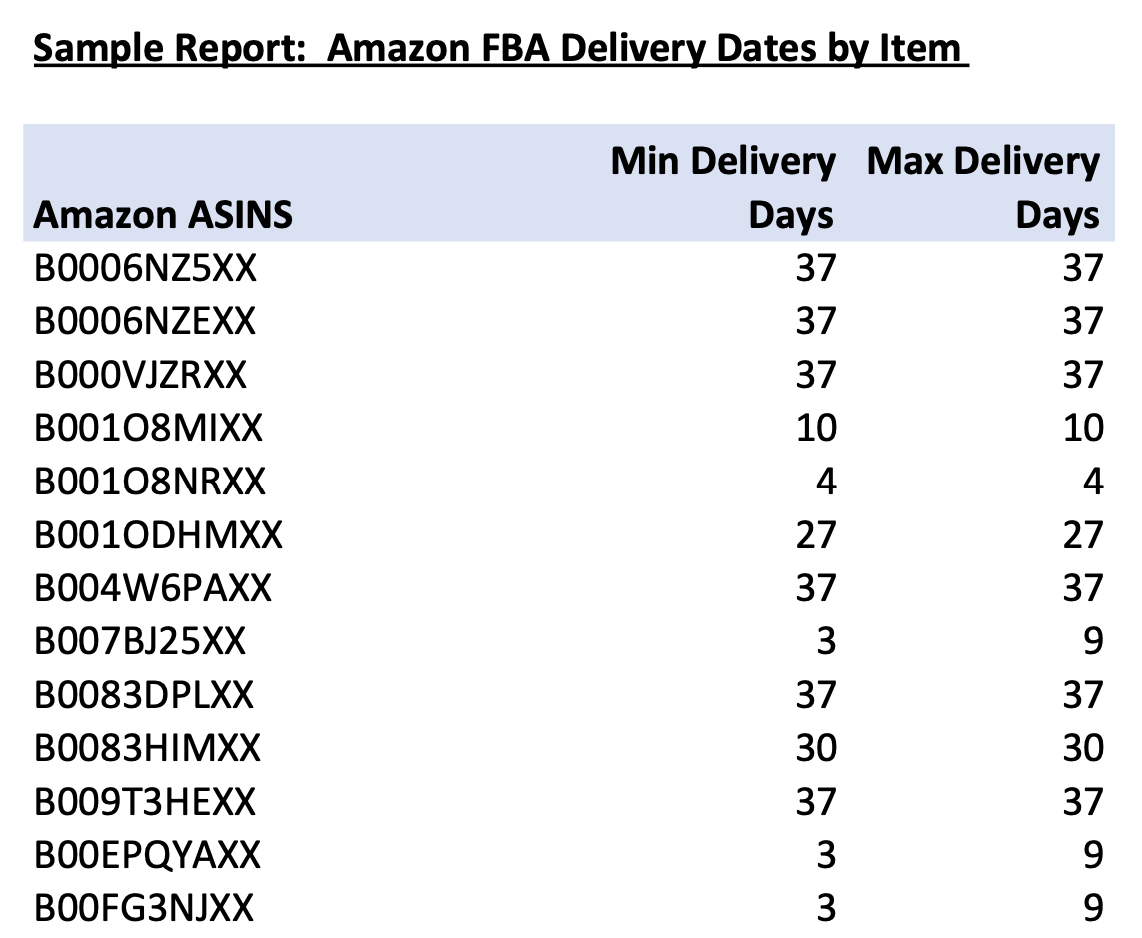Image resolution: width=1142 pixels, height=938 pixels.
Task: Click the Min Delivery Days column header
Action: (x=723, y=188)
